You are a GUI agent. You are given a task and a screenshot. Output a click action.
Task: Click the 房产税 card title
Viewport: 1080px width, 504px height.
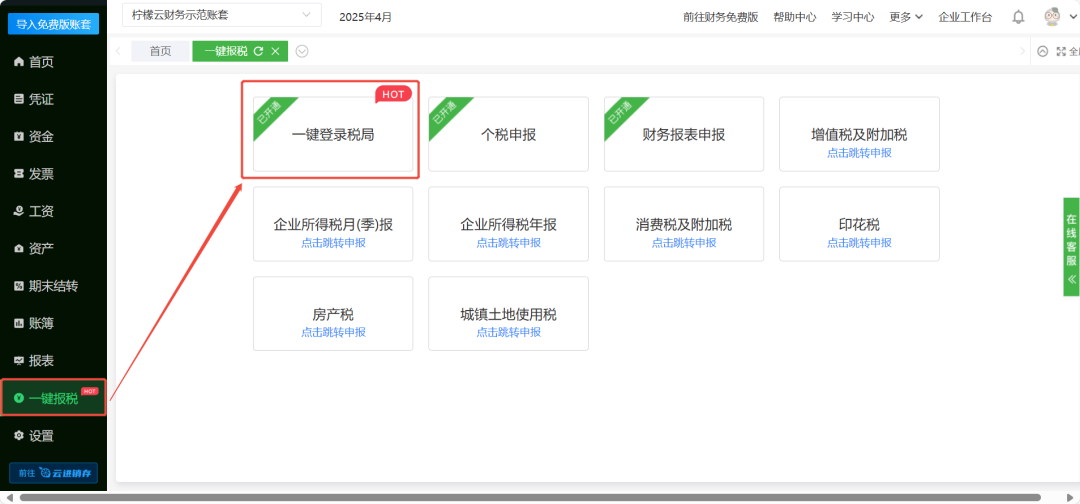[x=333, y=315]
